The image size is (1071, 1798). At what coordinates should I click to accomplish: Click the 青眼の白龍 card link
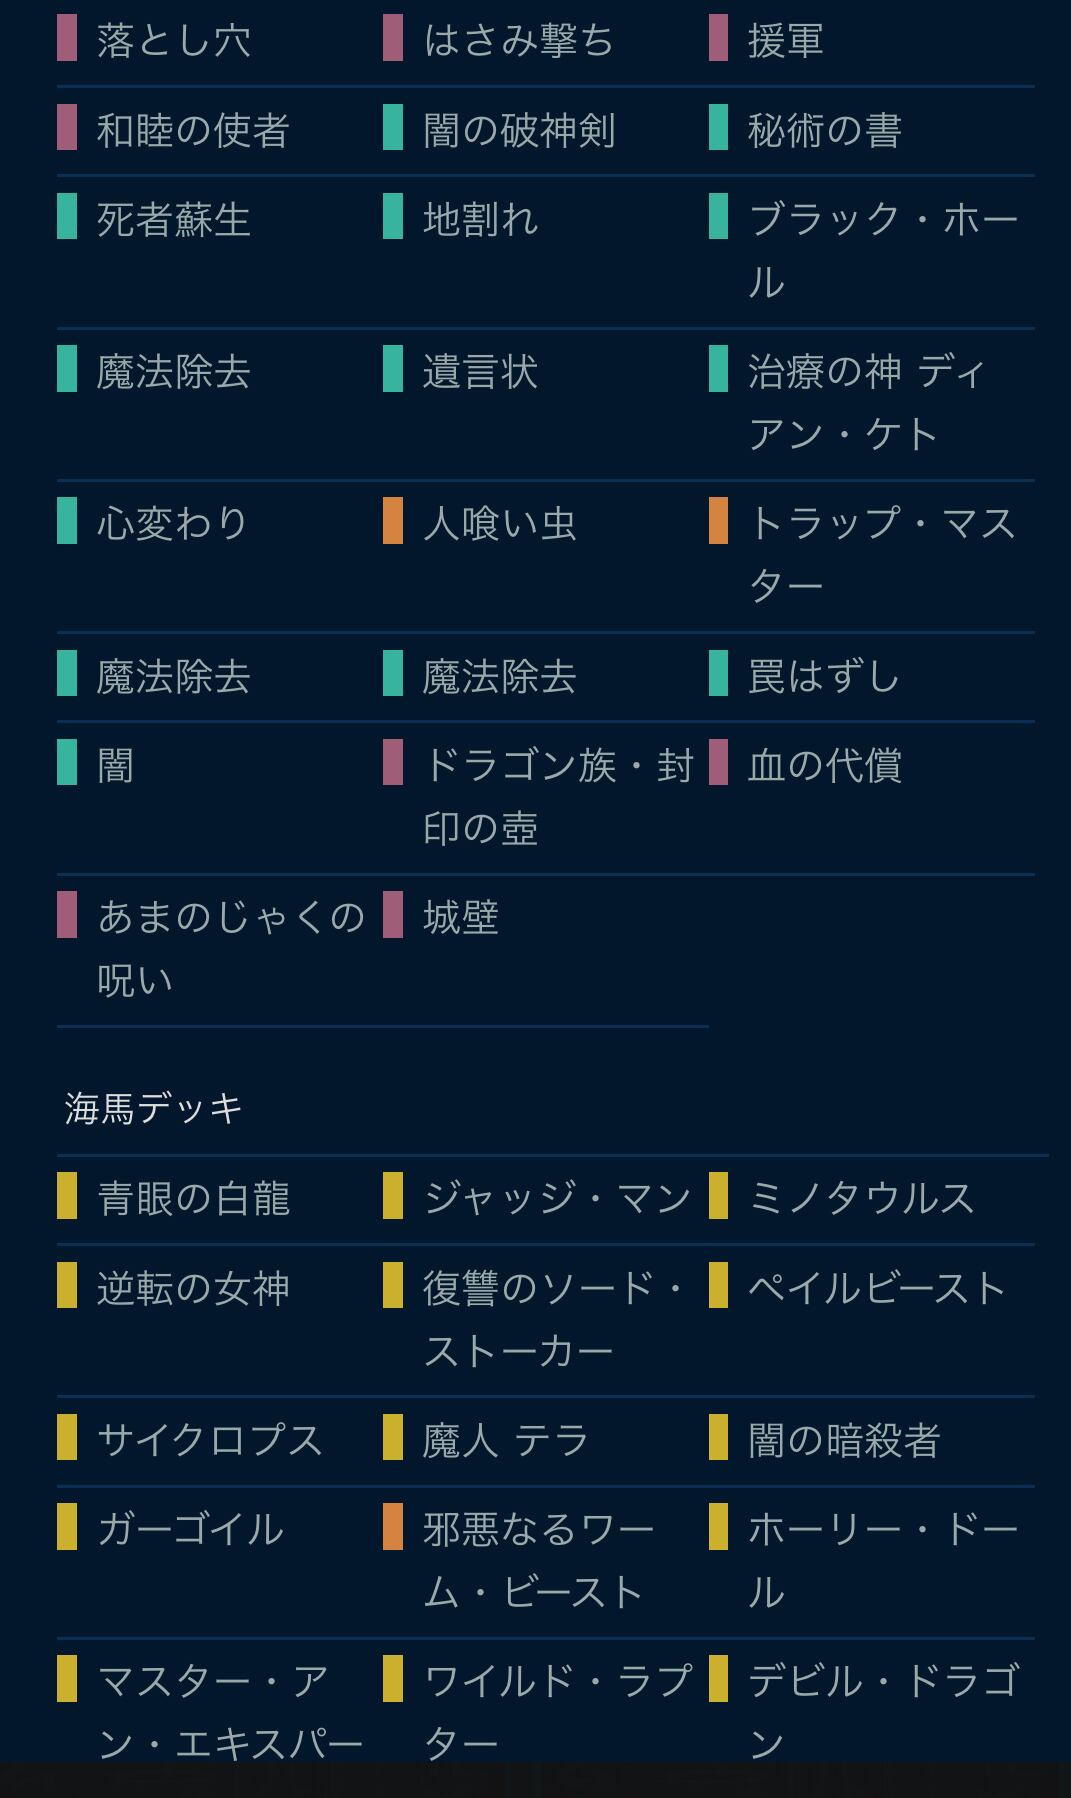tap(193, 1198)
